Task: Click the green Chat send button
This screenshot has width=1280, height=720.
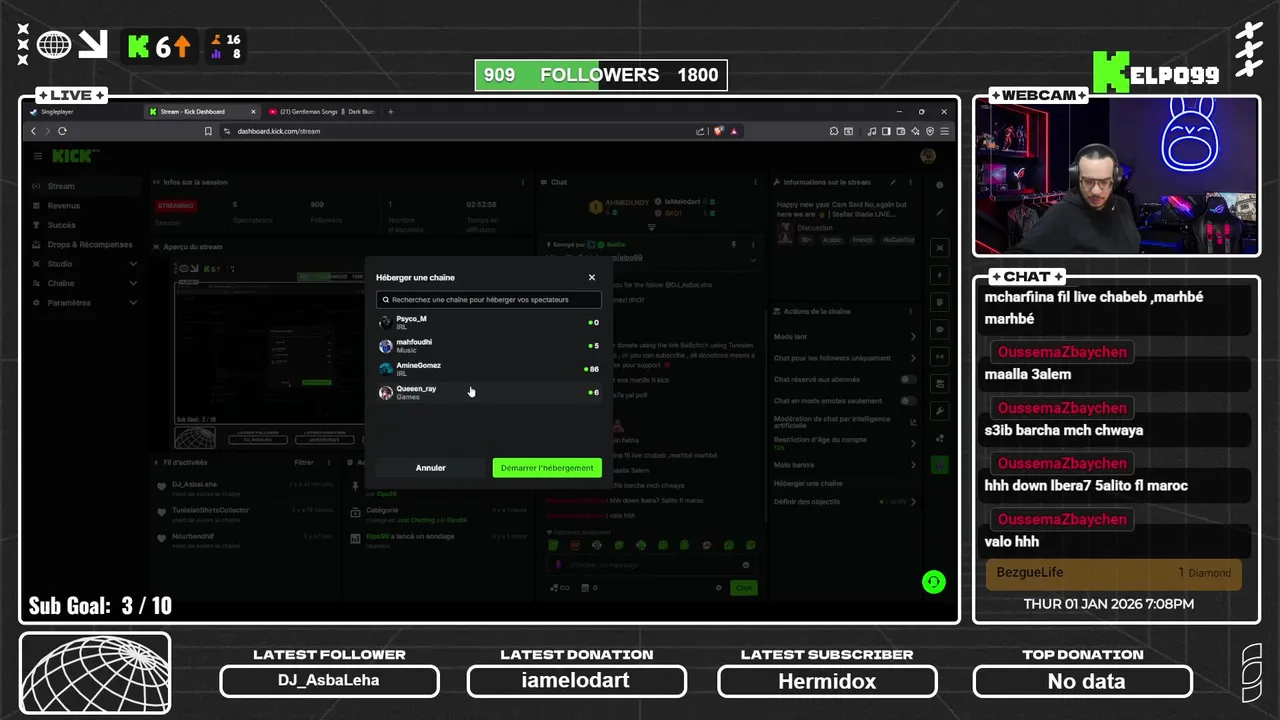Action: [x=744, y=588]
